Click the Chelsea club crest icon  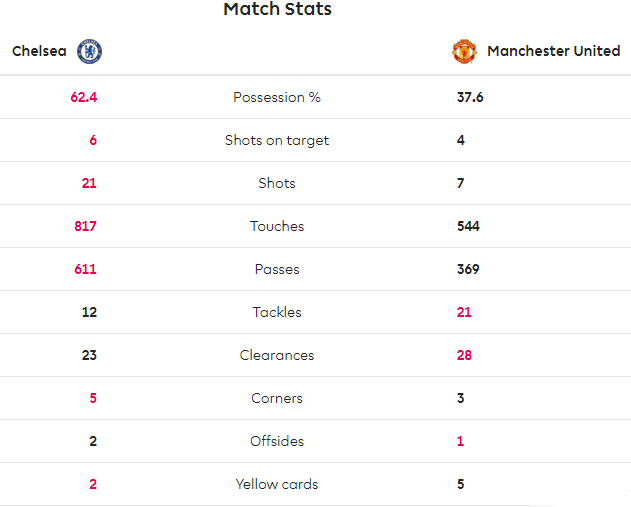(x=89, y=52)
